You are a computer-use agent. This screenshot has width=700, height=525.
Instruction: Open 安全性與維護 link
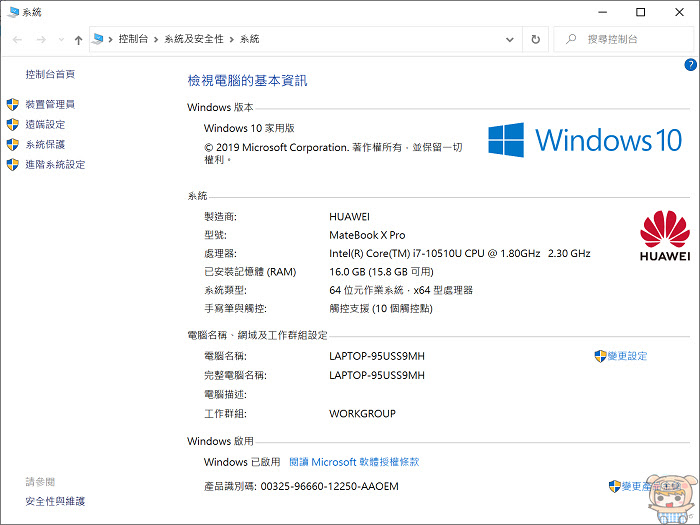click(x=55, y=501)
